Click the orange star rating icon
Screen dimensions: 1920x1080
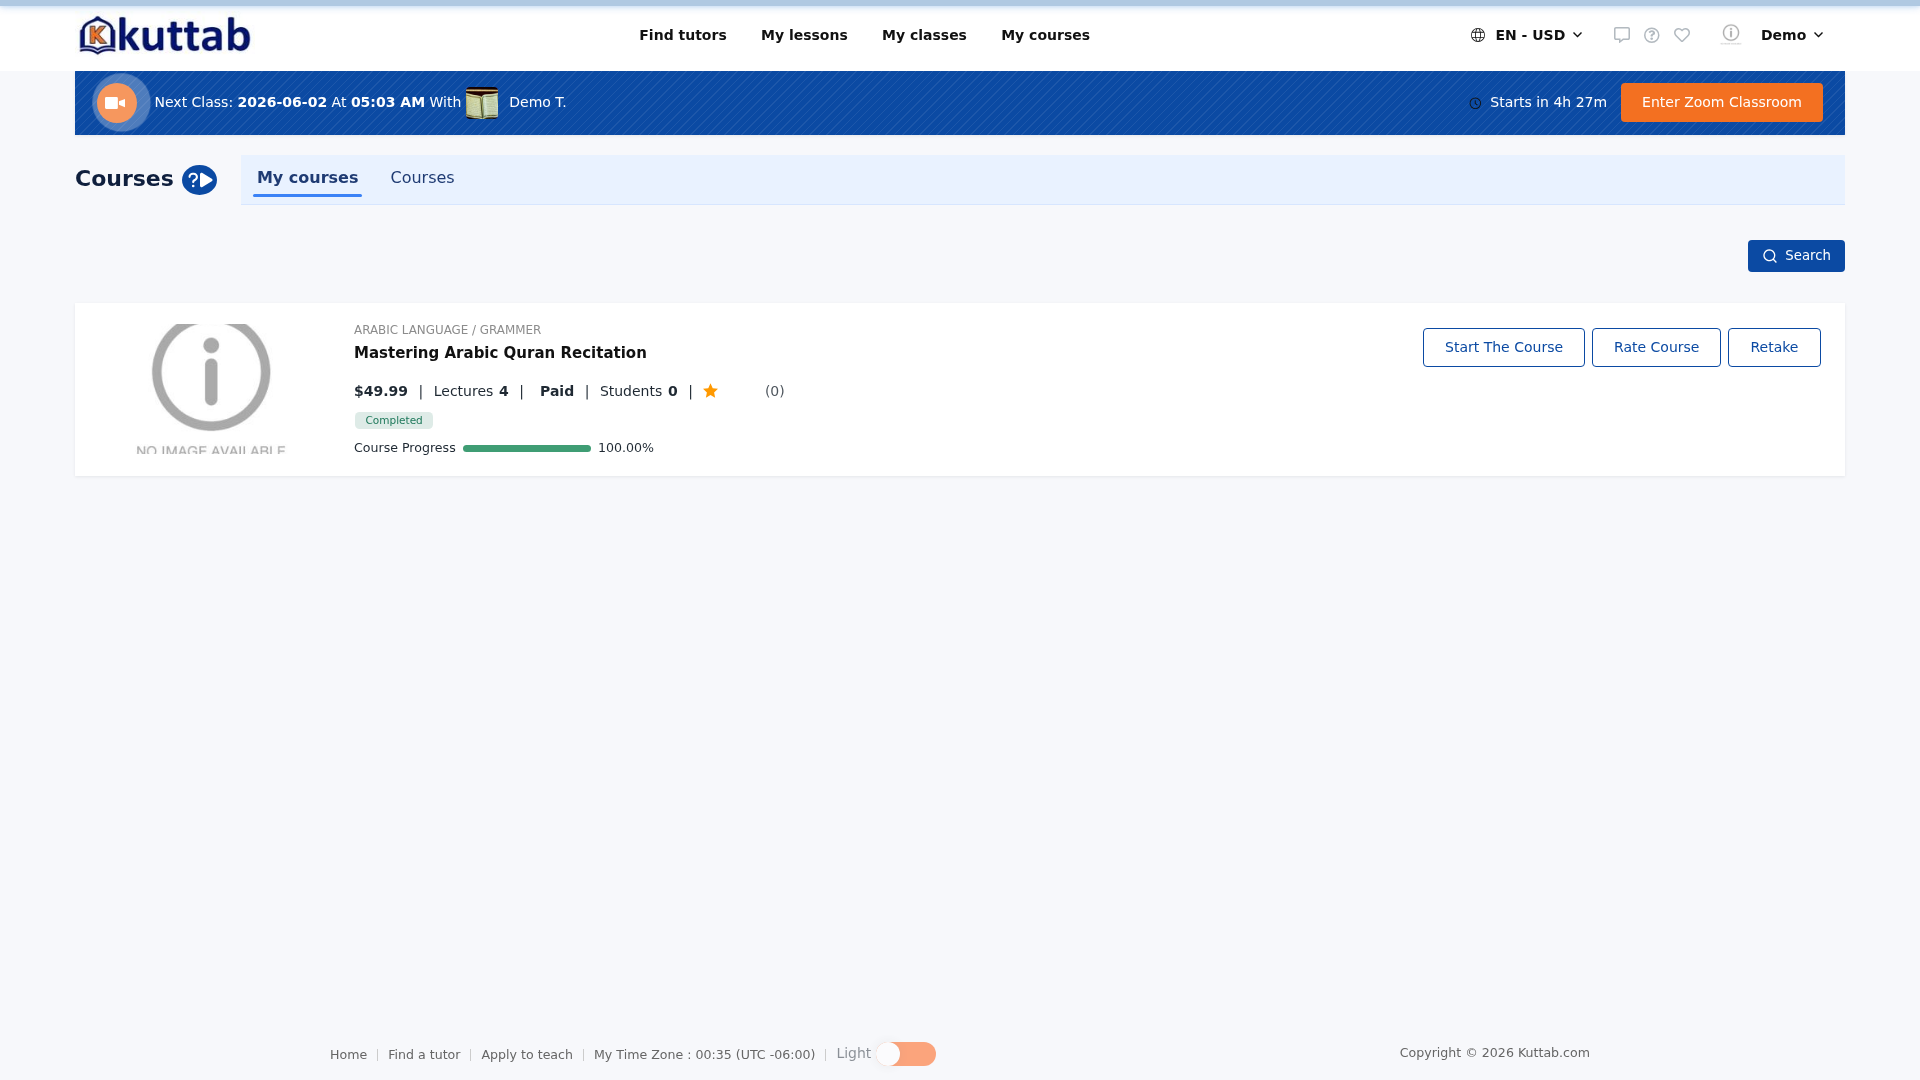[710, 391]
